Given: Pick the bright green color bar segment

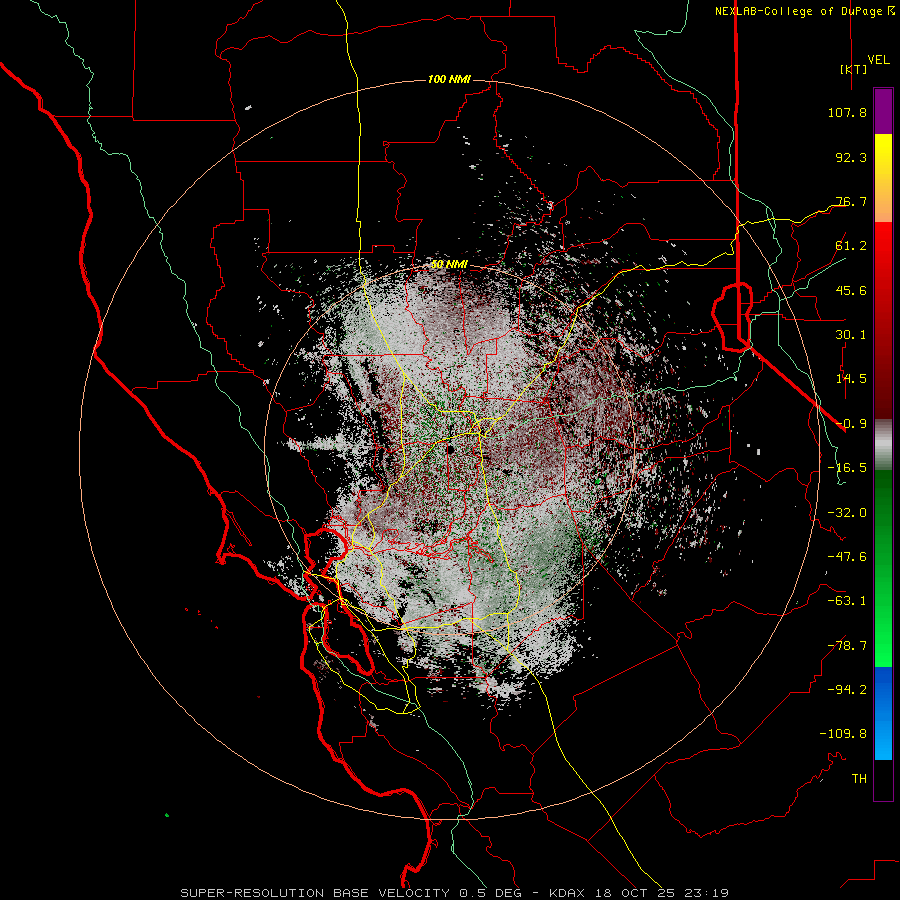Looking at the screenshot, I should (883, 568).
